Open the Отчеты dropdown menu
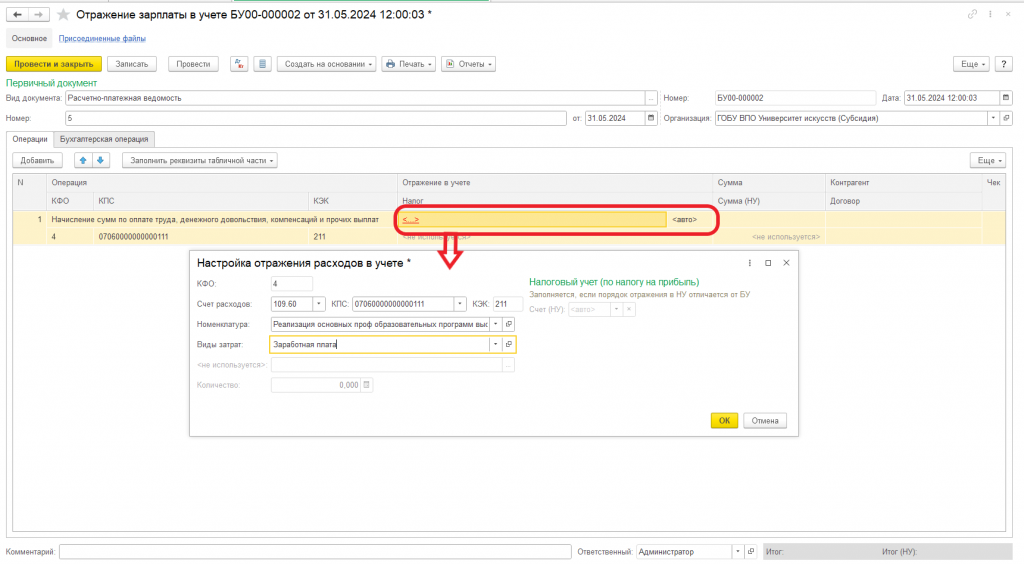 [x=468, y=64]
